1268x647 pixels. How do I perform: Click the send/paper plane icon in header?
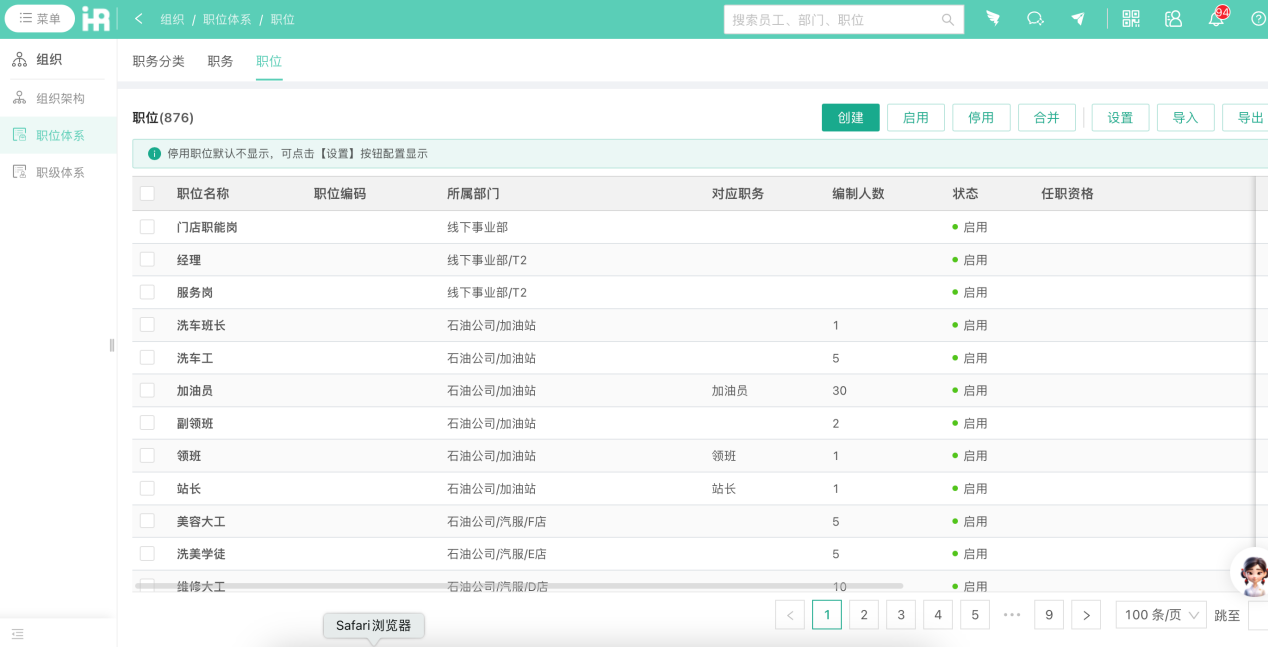1078,18
